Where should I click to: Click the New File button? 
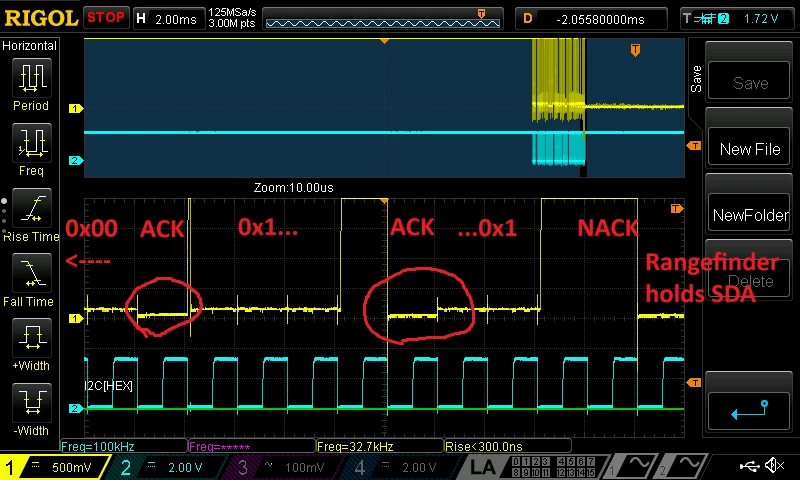(749, 148)
